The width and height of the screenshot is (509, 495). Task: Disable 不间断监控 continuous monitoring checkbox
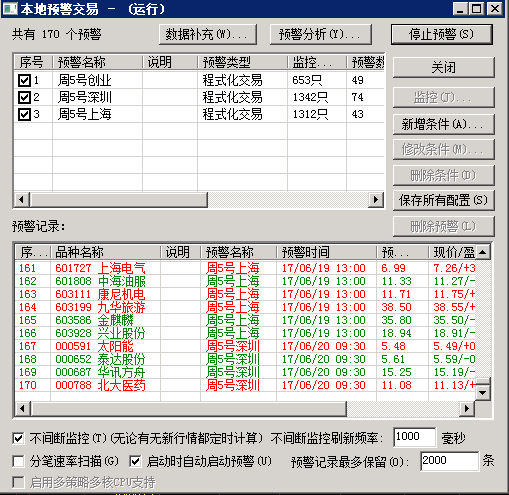pos(18,438)
